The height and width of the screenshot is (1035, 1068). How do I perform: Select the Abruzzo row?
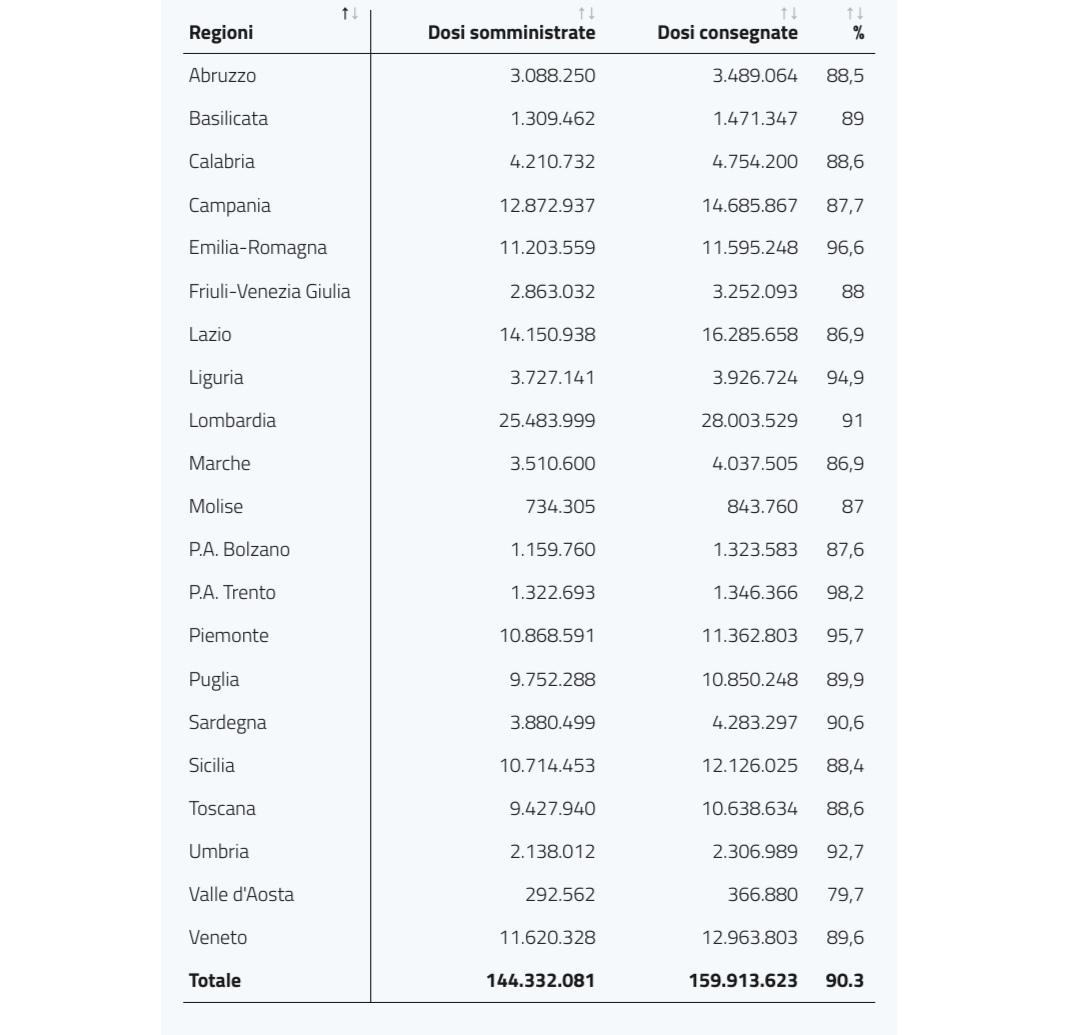click(x=529, y=76)
